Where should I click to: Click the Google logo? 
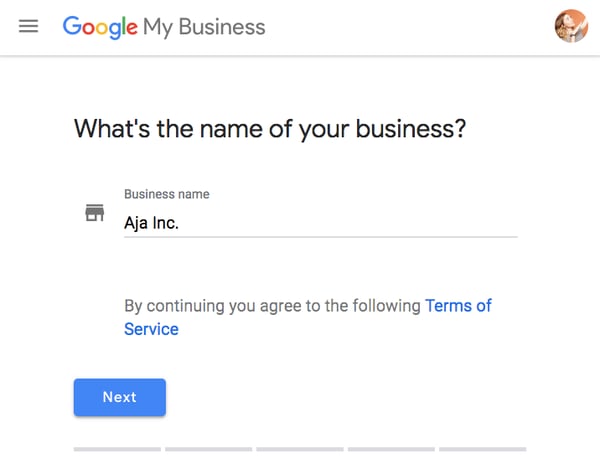pyautogui.click(x=100, y=27)
